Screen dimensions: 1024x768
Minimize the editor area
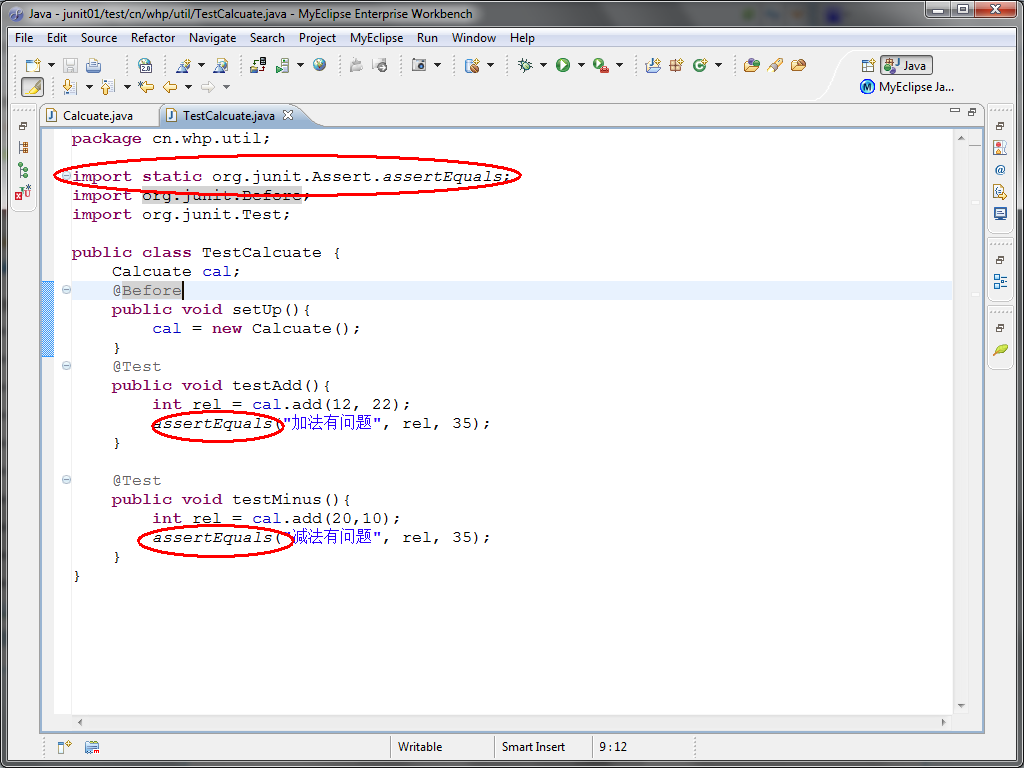click(955, 112)
